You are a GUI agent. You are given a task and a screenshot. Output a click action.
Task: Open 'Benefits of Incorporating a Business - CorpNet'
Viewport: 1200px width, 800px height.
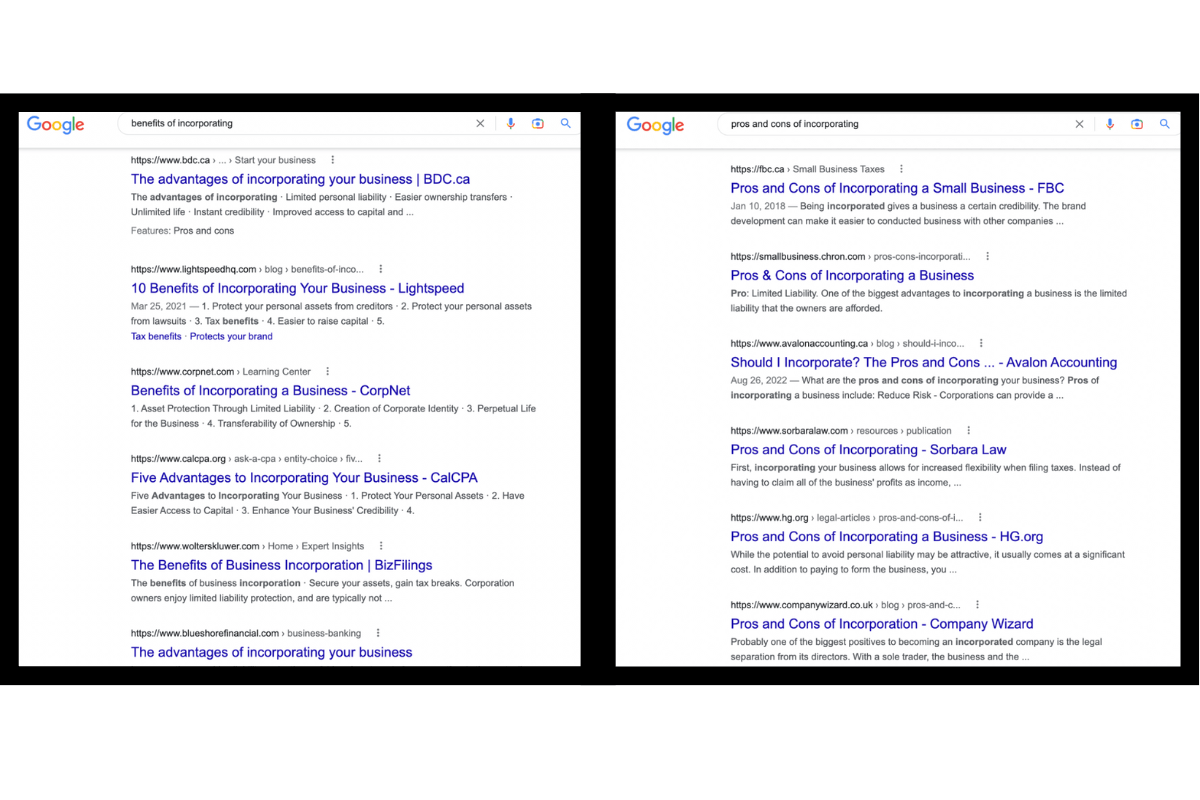point(270,391)
